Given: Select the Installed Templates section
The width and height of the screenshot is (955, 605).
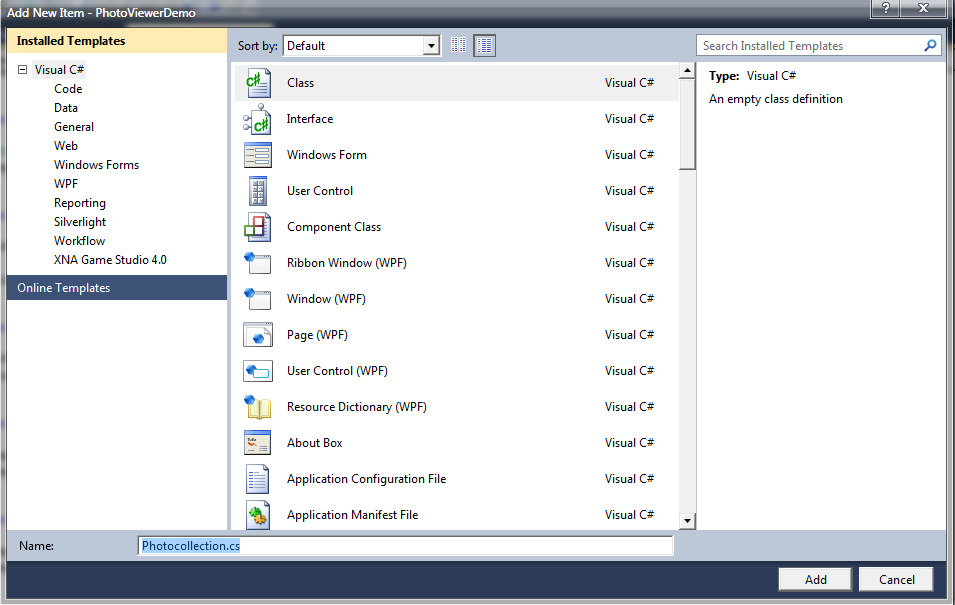Looking at the screenshot, I should click(x=71, y=41).
